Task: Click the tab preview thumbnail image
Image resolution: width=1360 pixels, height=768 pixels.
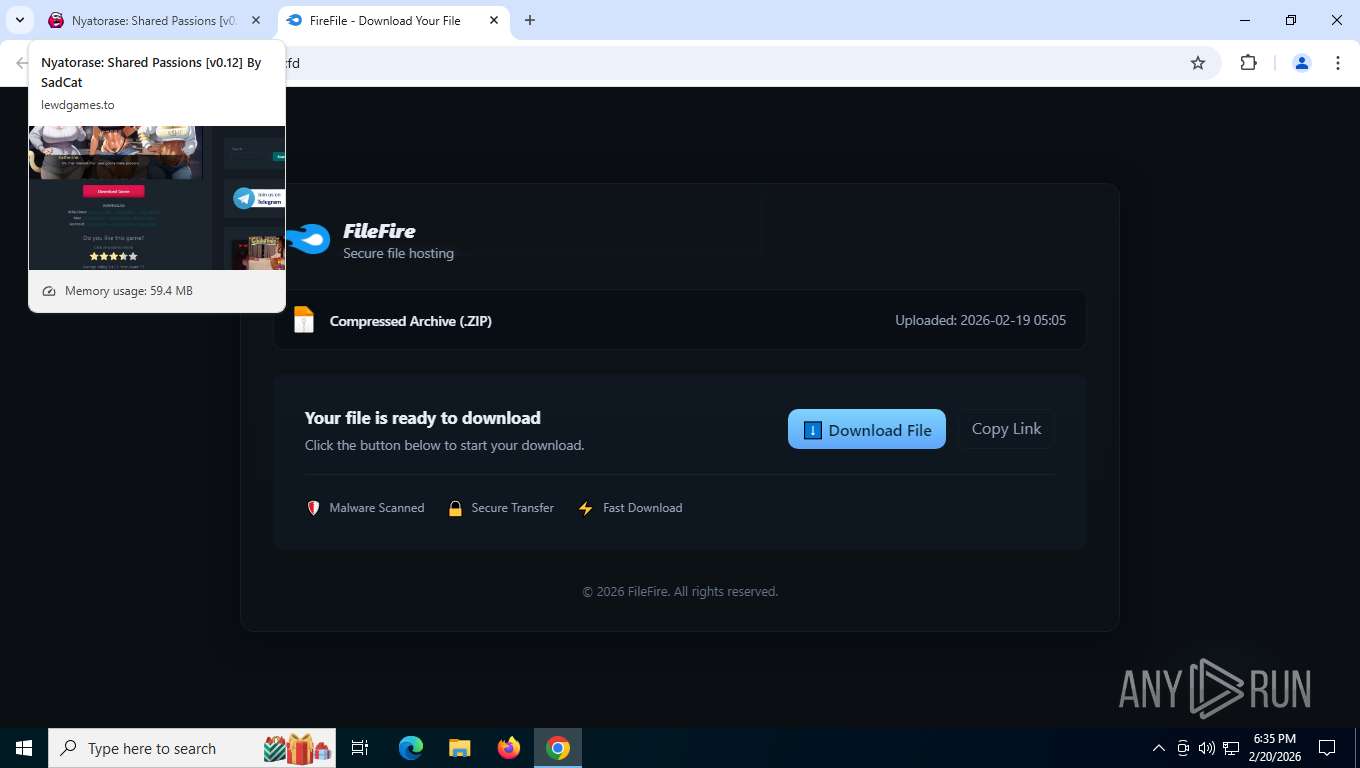Action: pos(157,198)
